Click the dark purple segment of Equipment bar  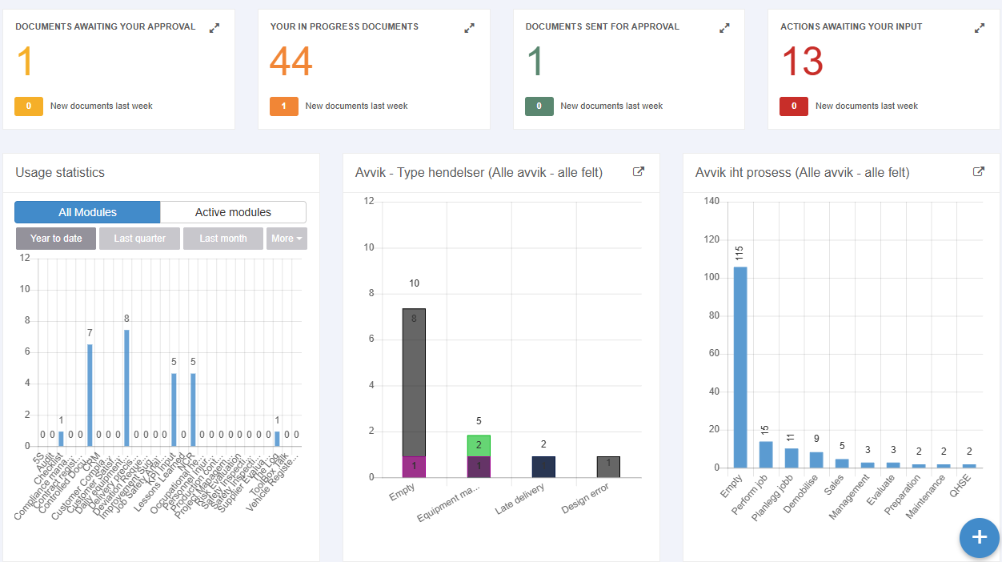479,467
